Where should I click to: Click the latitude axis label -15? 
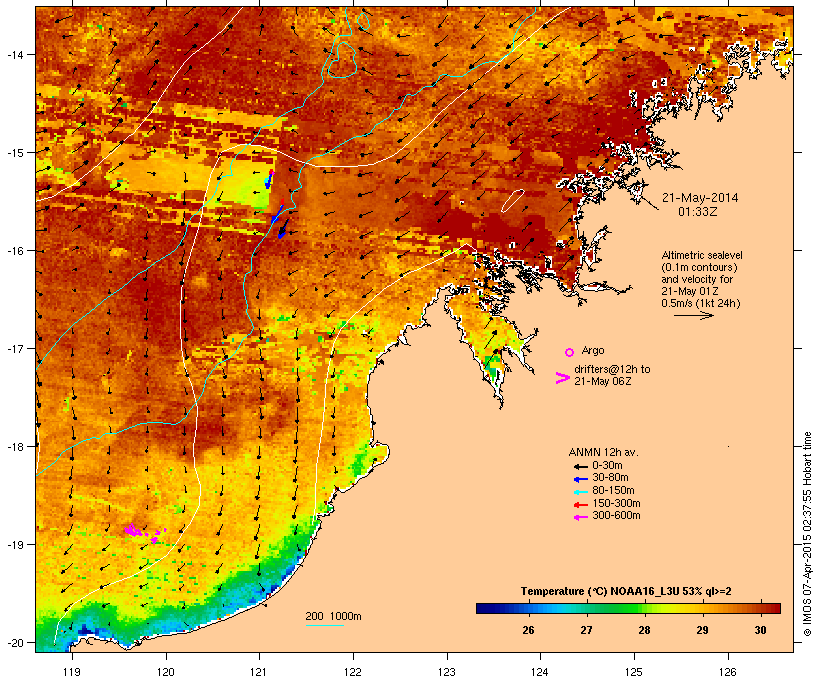click(15, 153)
